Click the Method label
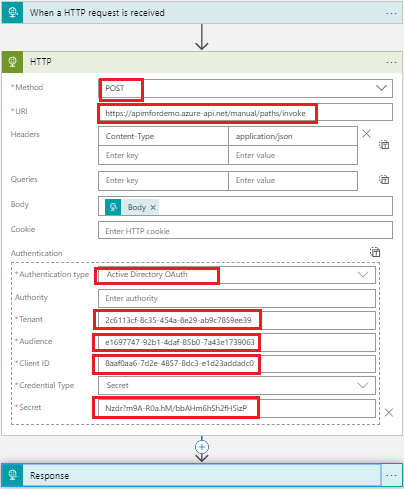The image size is (404, 489). [29, 87]
